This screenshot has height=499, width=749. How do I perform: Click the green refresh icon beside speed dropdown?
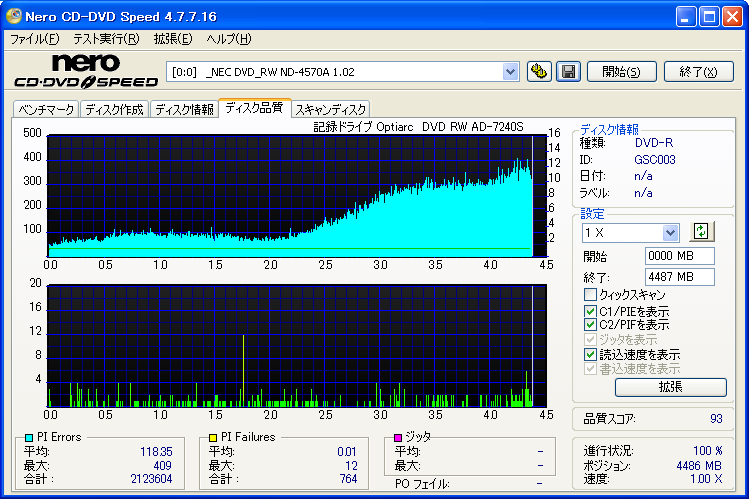(701, 232)
